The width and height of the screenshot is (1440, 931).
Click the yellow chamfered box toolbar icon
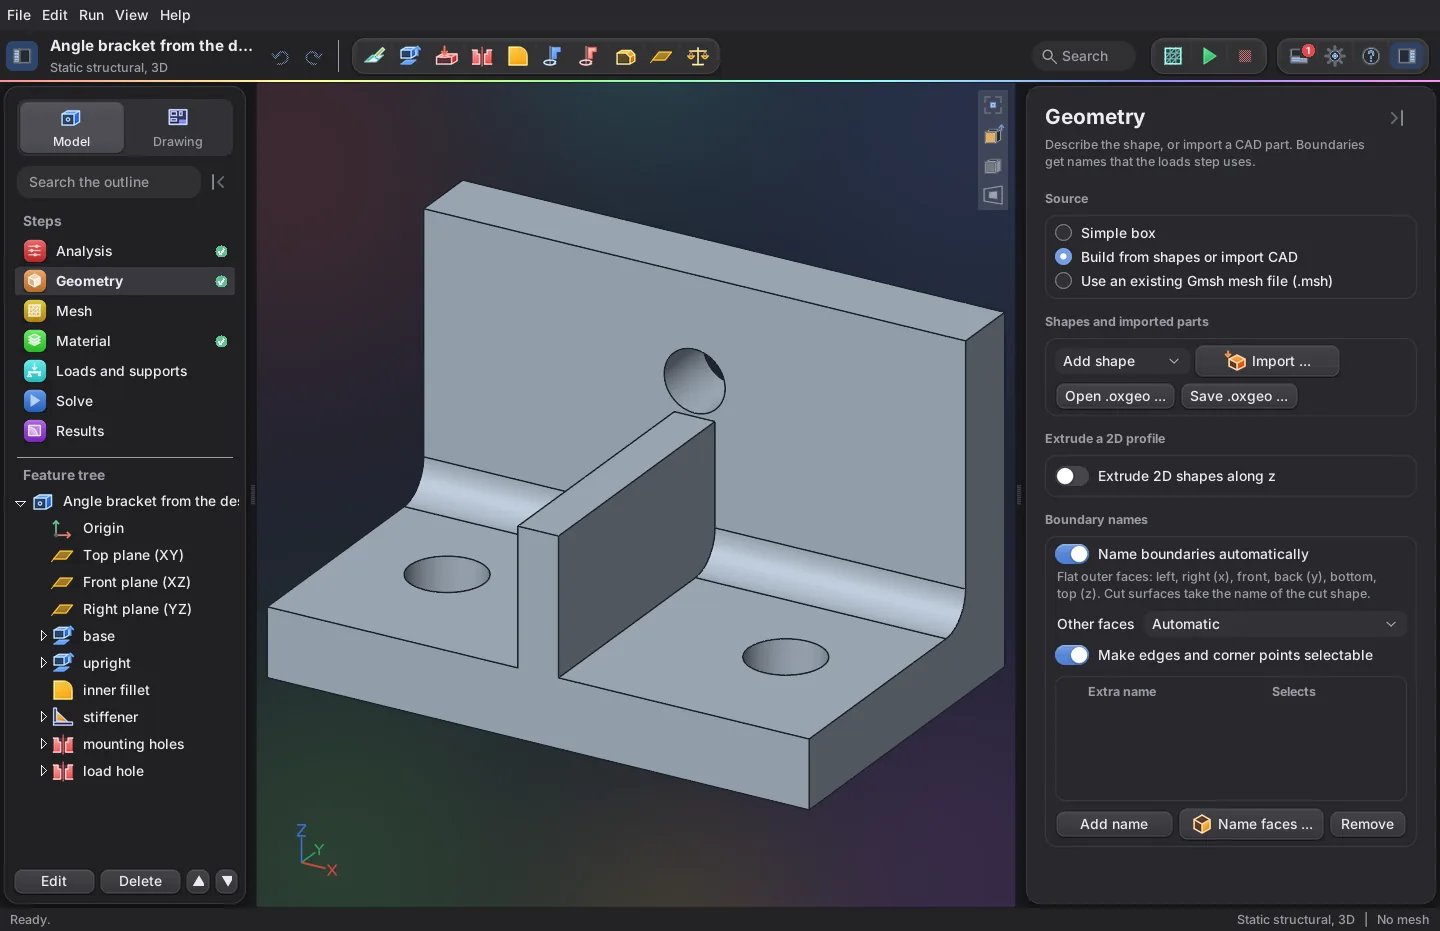point(625,56)
